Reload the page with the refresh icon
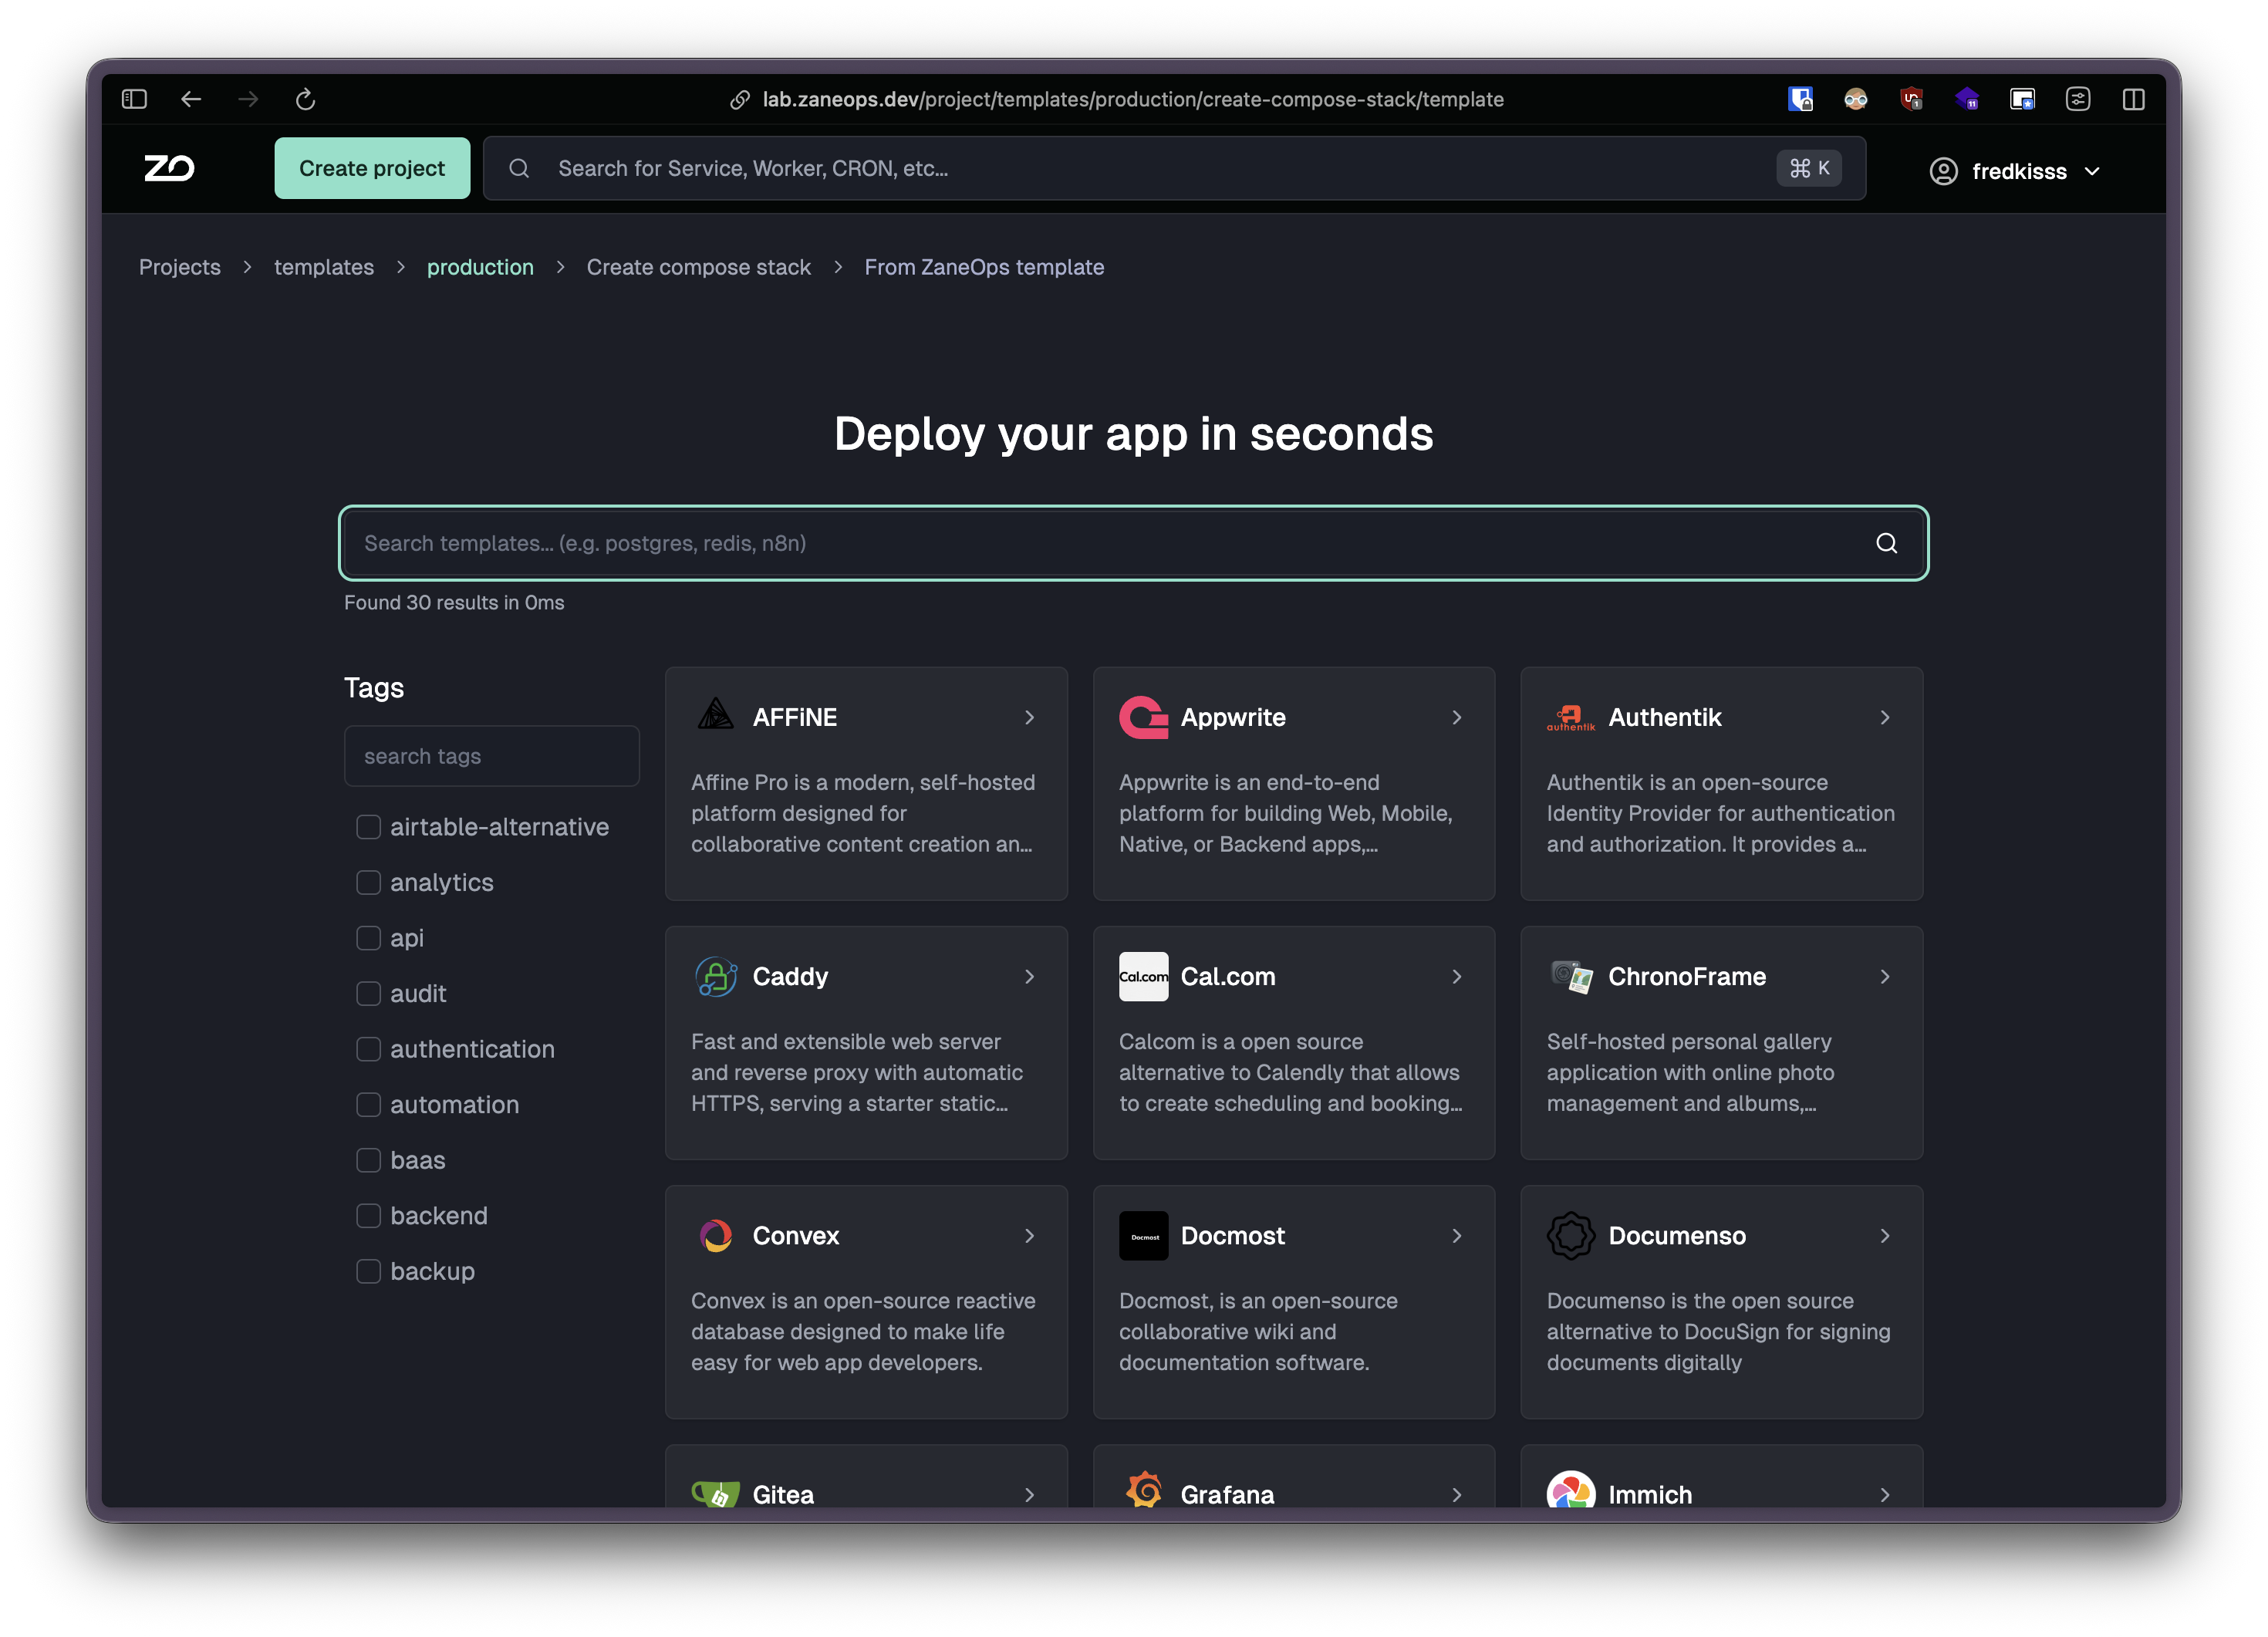The height and width of the screenshot is (1637, 2268). click(306, 99)
